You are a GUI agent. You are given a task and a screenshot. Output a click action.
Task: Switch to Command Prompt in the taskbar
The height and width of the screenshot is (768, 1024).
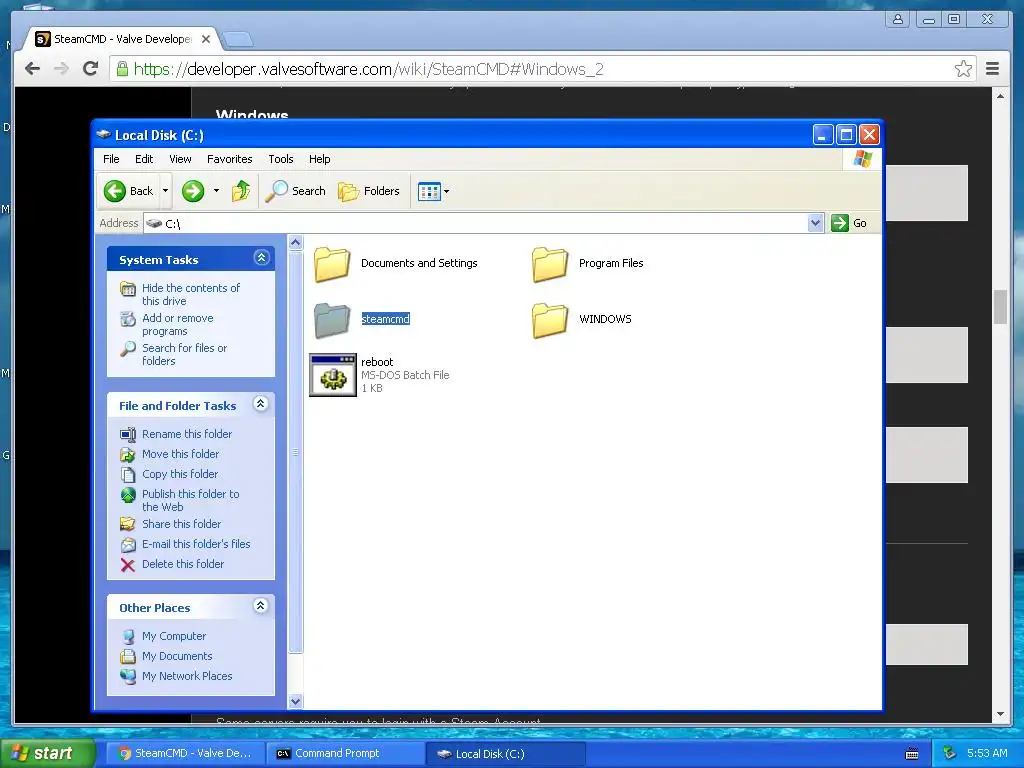pyautogui.click(x=345, y=754)
